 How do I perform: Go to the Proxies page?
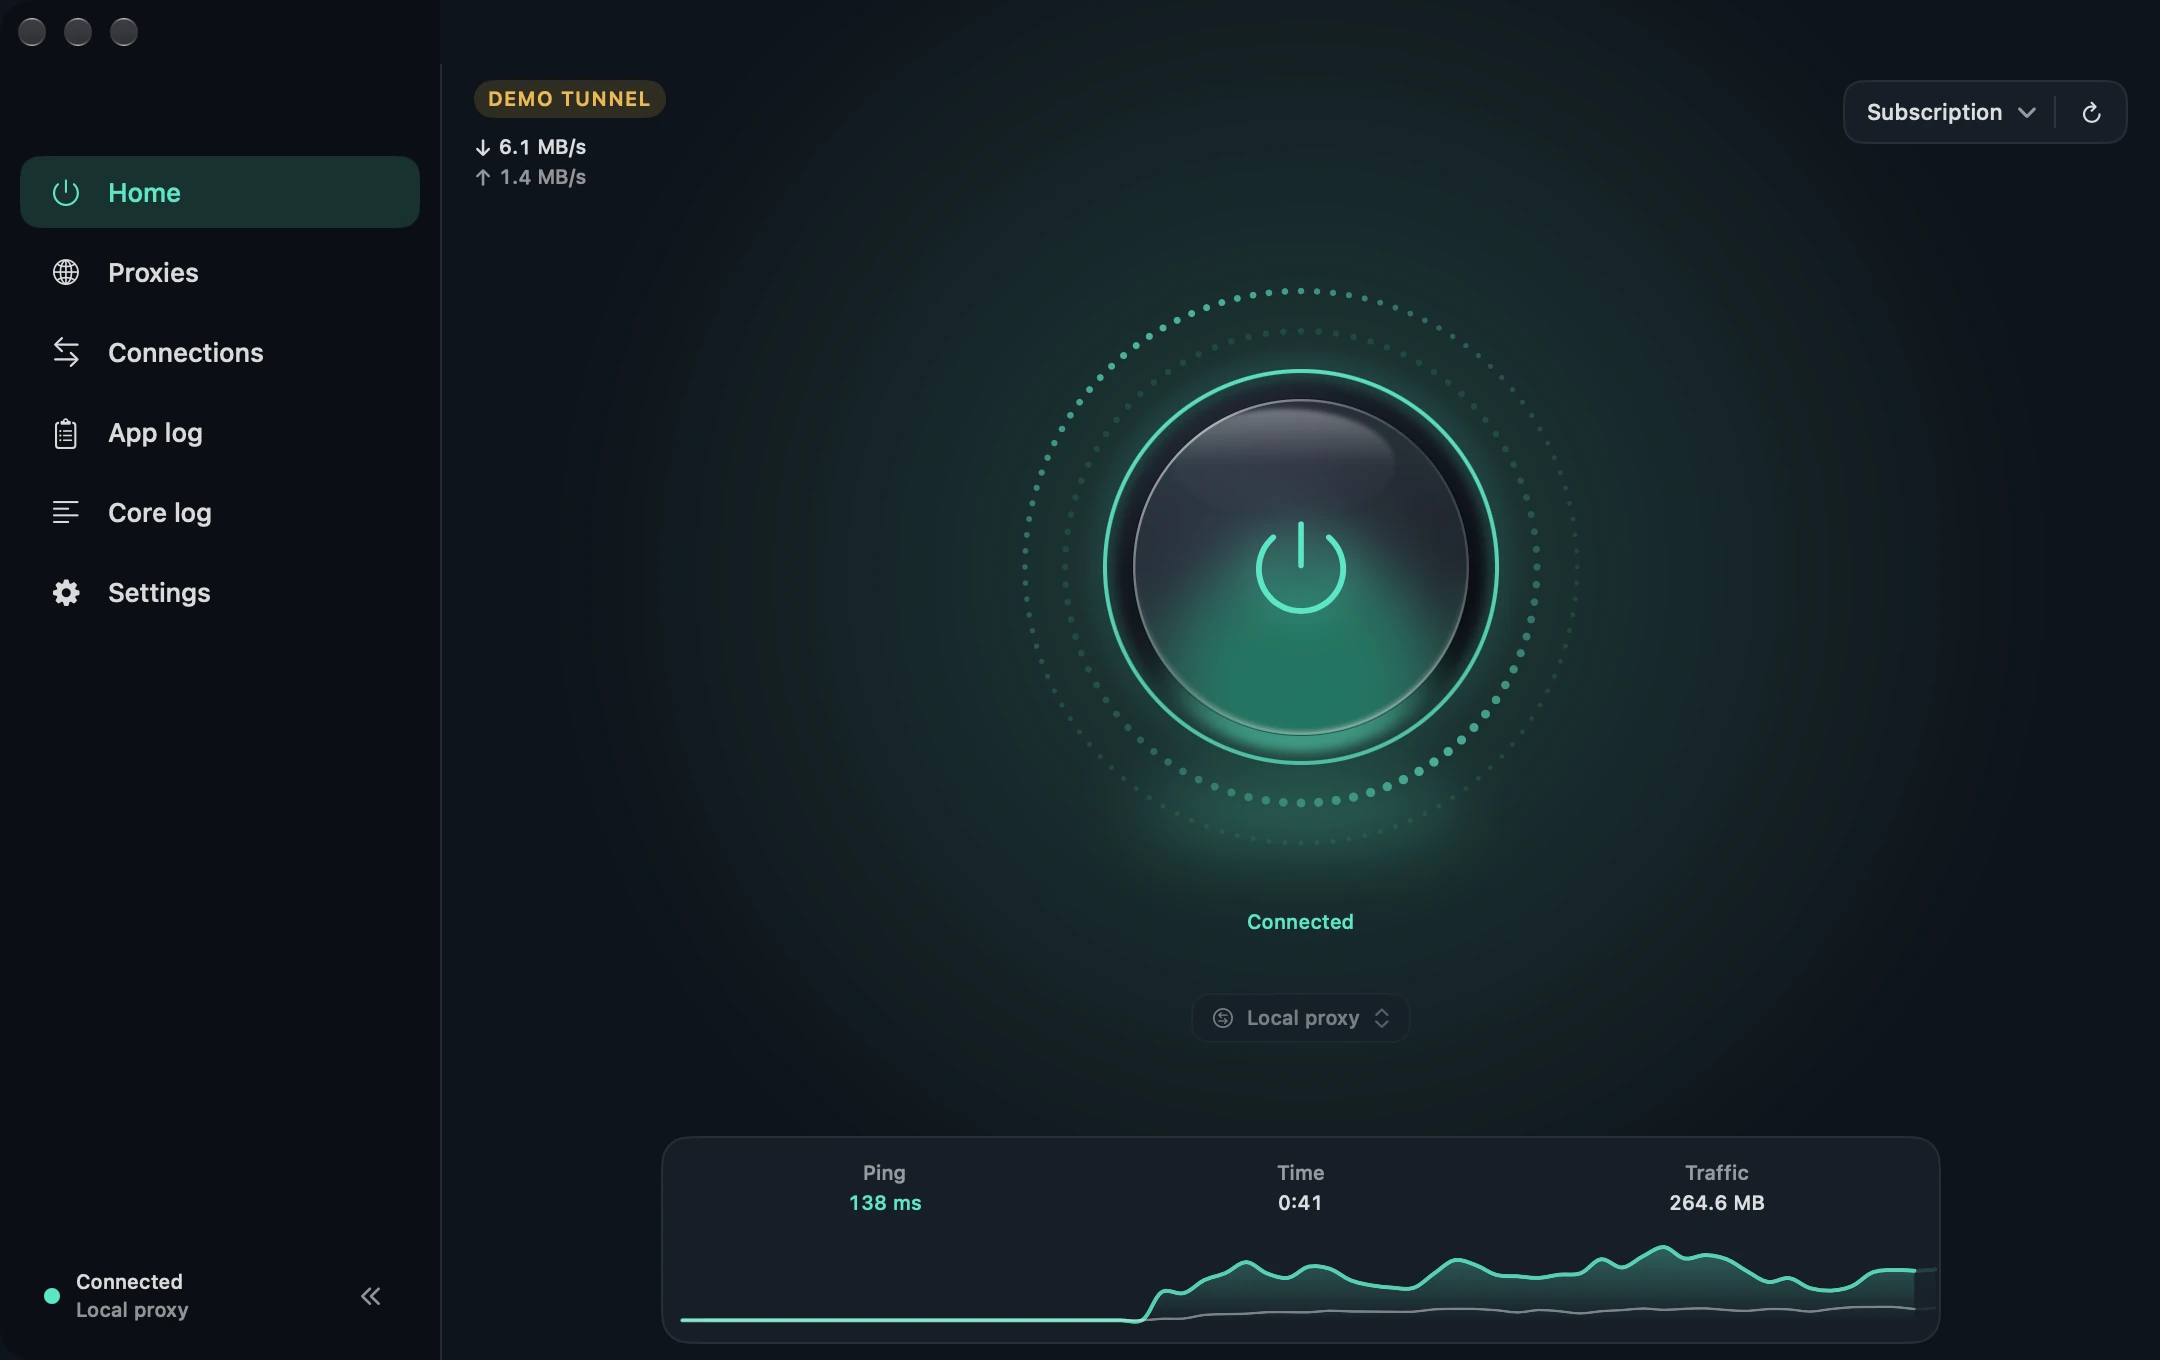pyautogui.click(x=219, y=272)
